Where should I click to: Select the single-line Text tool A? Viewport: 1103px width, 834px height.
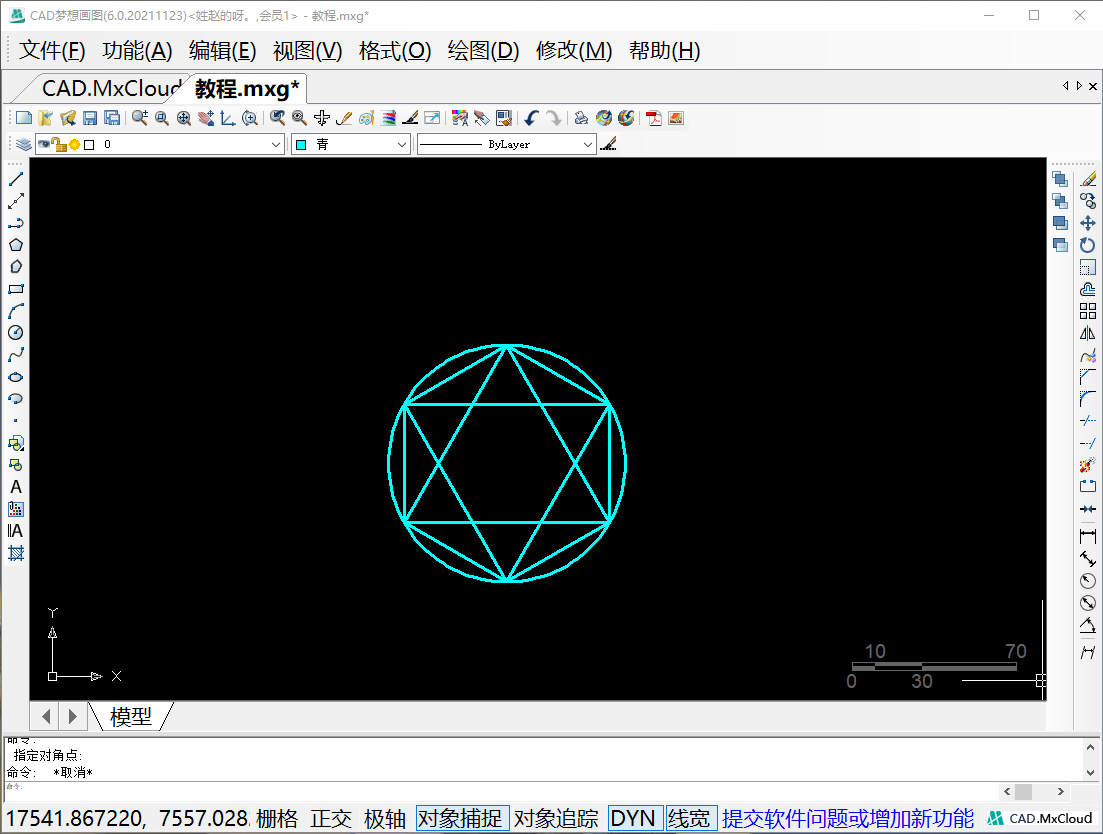15,487
